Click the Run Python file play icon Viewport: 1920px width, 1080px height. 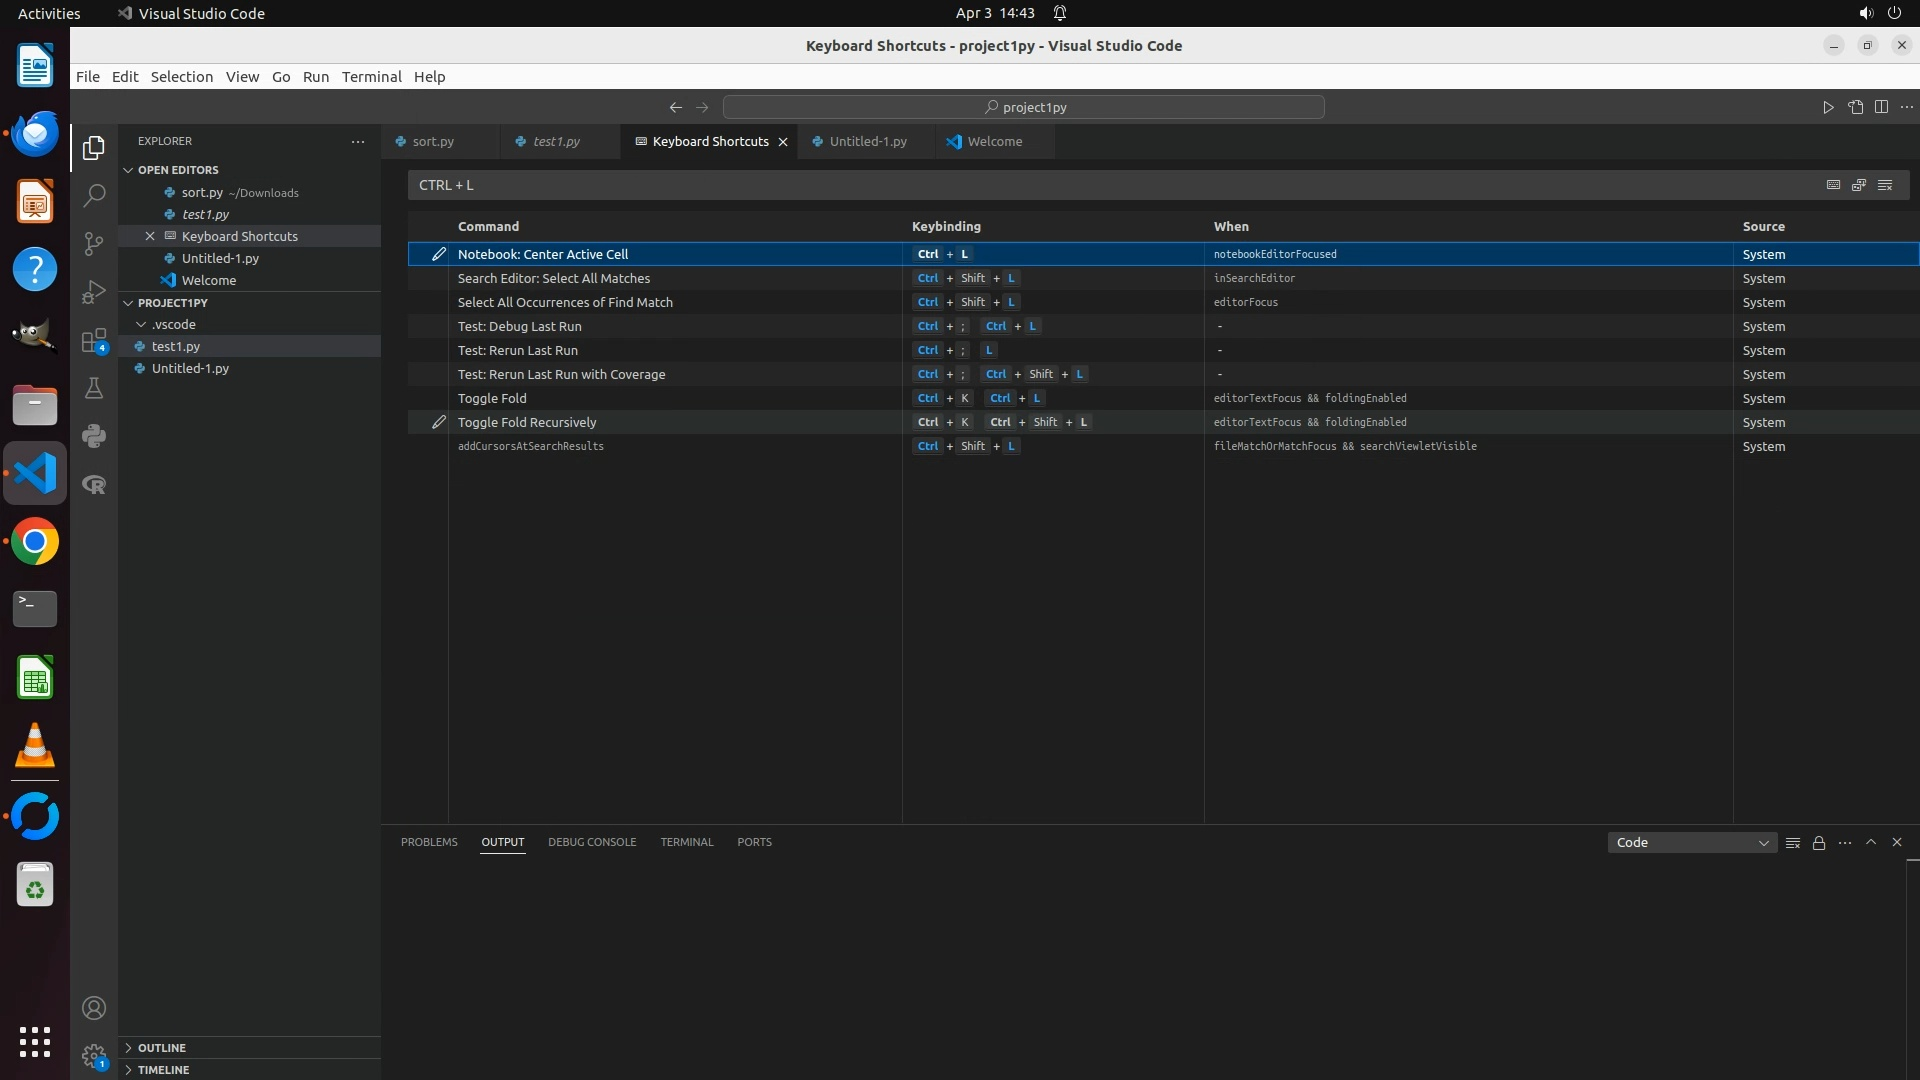pyautogui.click(x=1828, y=107)
